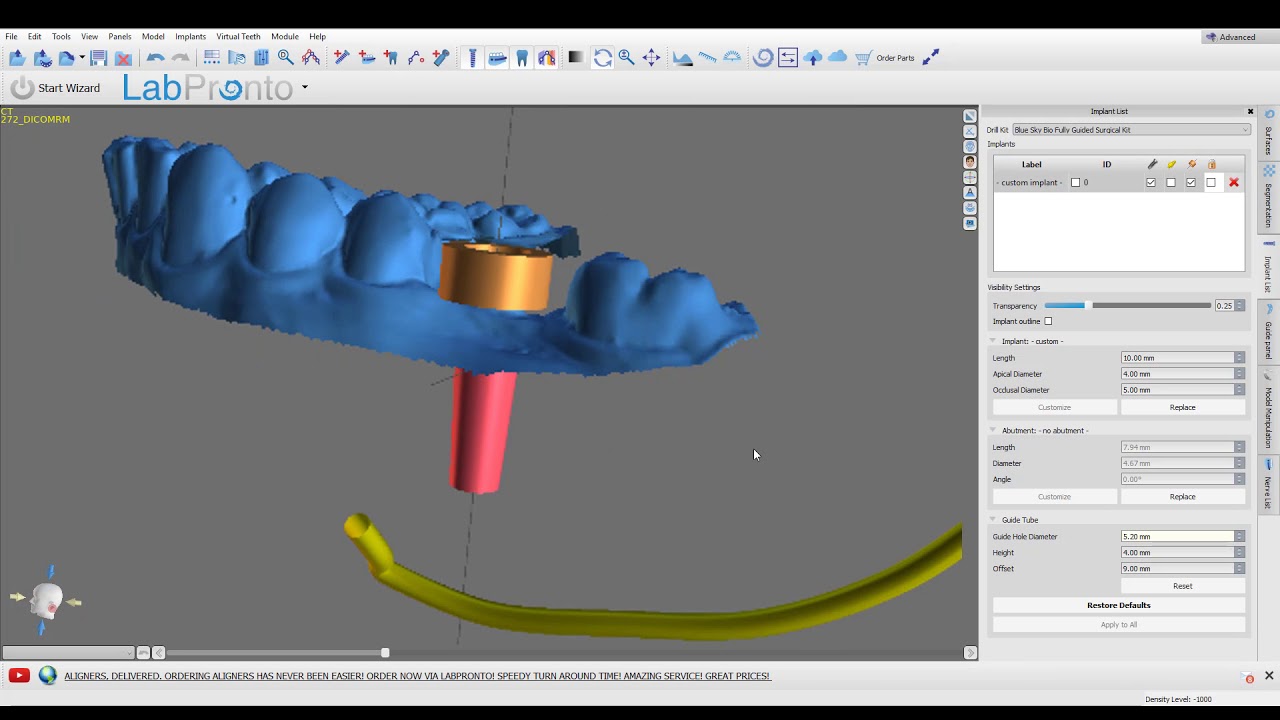Click the swap arrows toolbar icon
This screenshot has height=720, width=1280.
(x=788, y=58)
